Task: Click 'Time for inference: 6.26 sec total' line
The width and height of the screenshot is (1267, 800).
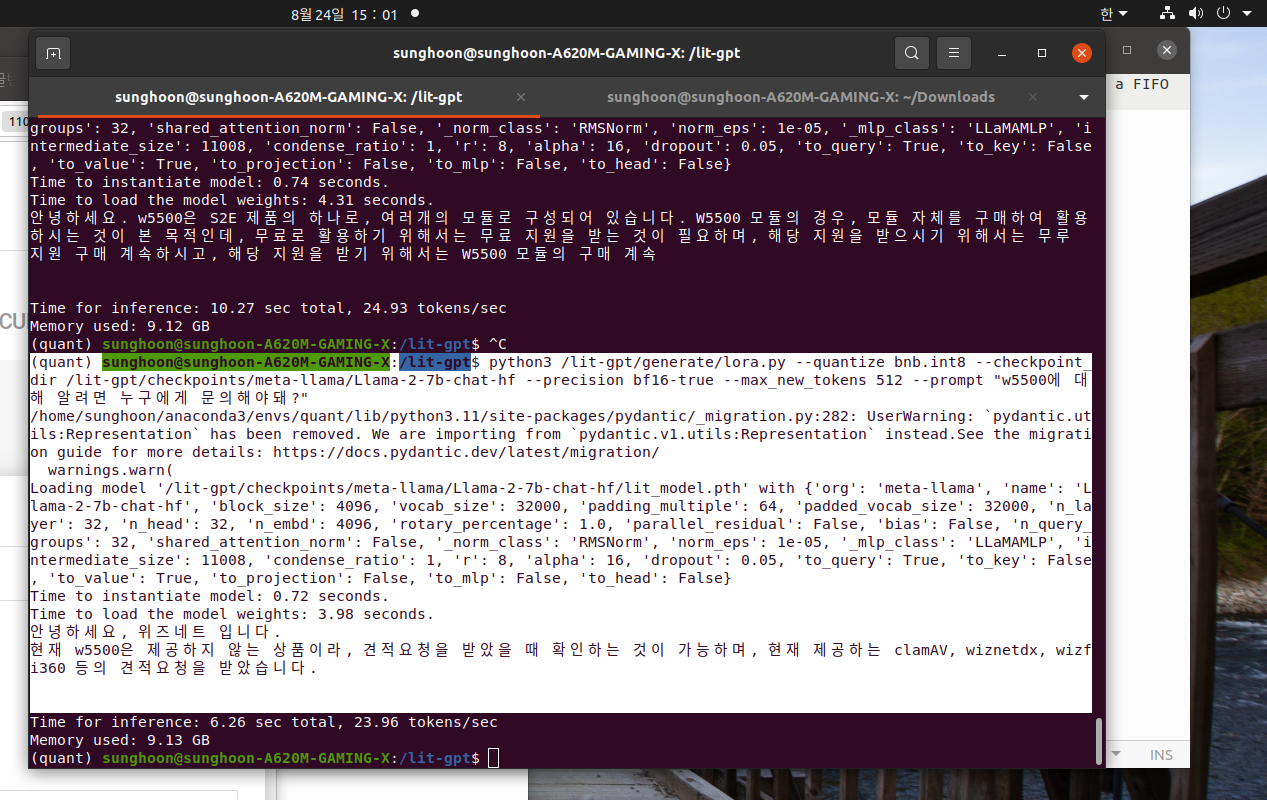Action: [264, 722]
